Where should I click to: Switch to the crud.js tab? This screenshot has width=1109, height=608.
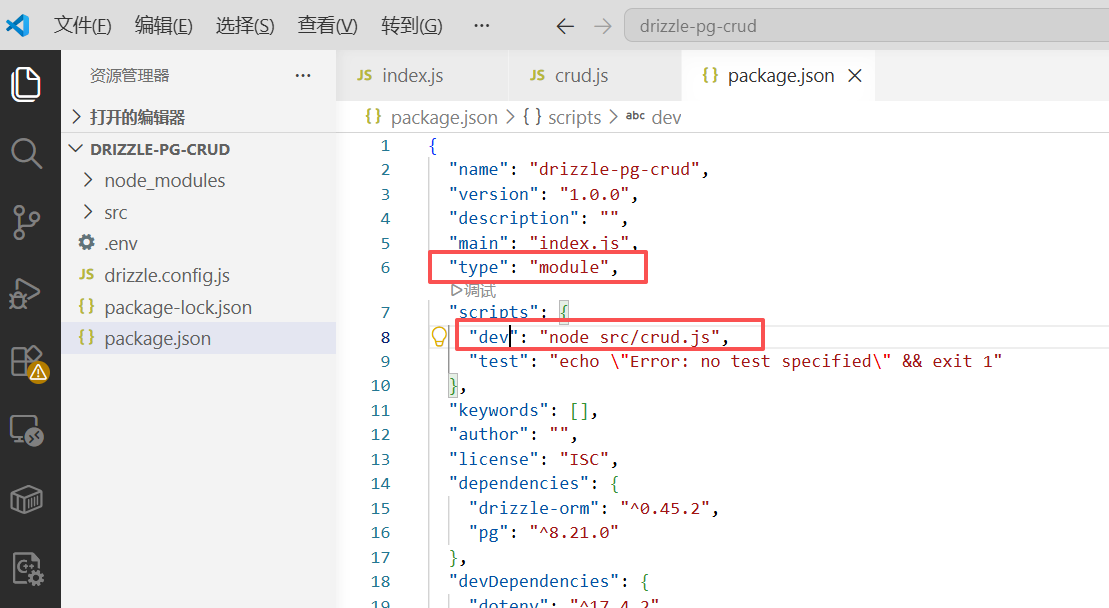[x=595, y=76]
